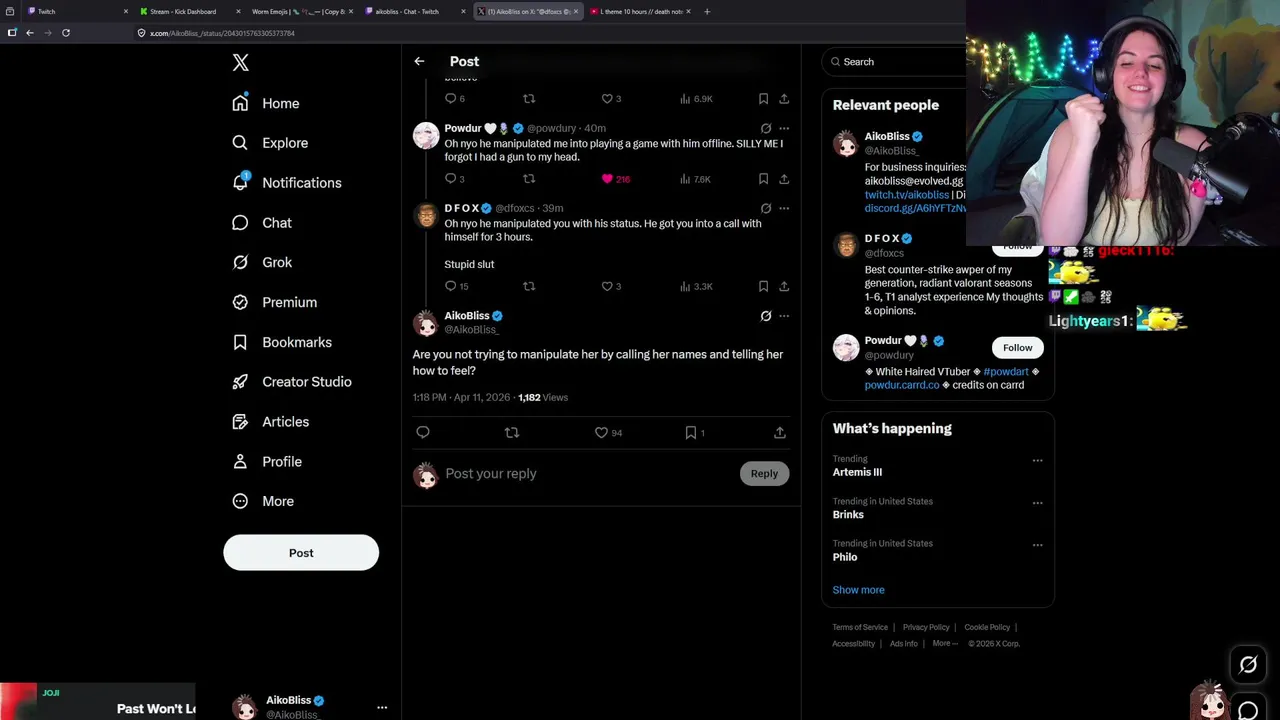Click the Search box
Image resolution: width=1280 pixels, height=720 pixels.
click(895, 62)
